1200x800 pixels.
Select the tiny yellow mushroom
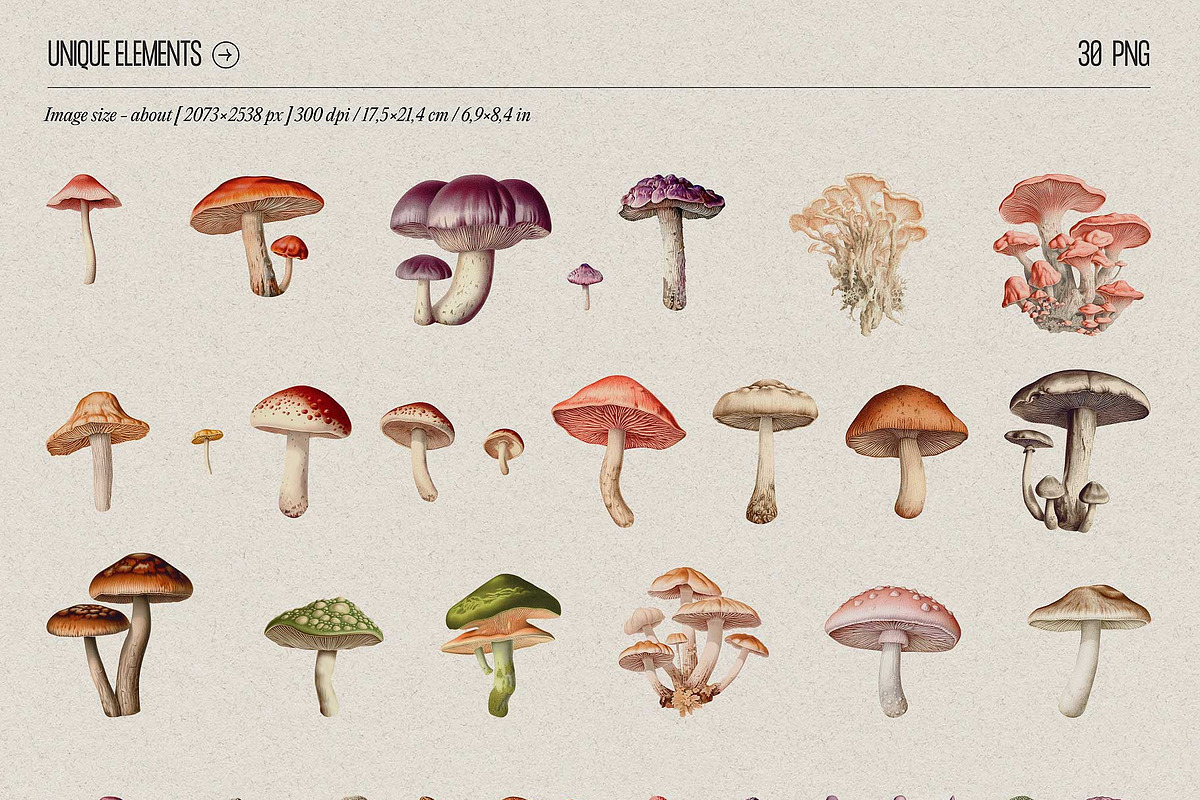(x=208, y=450)
